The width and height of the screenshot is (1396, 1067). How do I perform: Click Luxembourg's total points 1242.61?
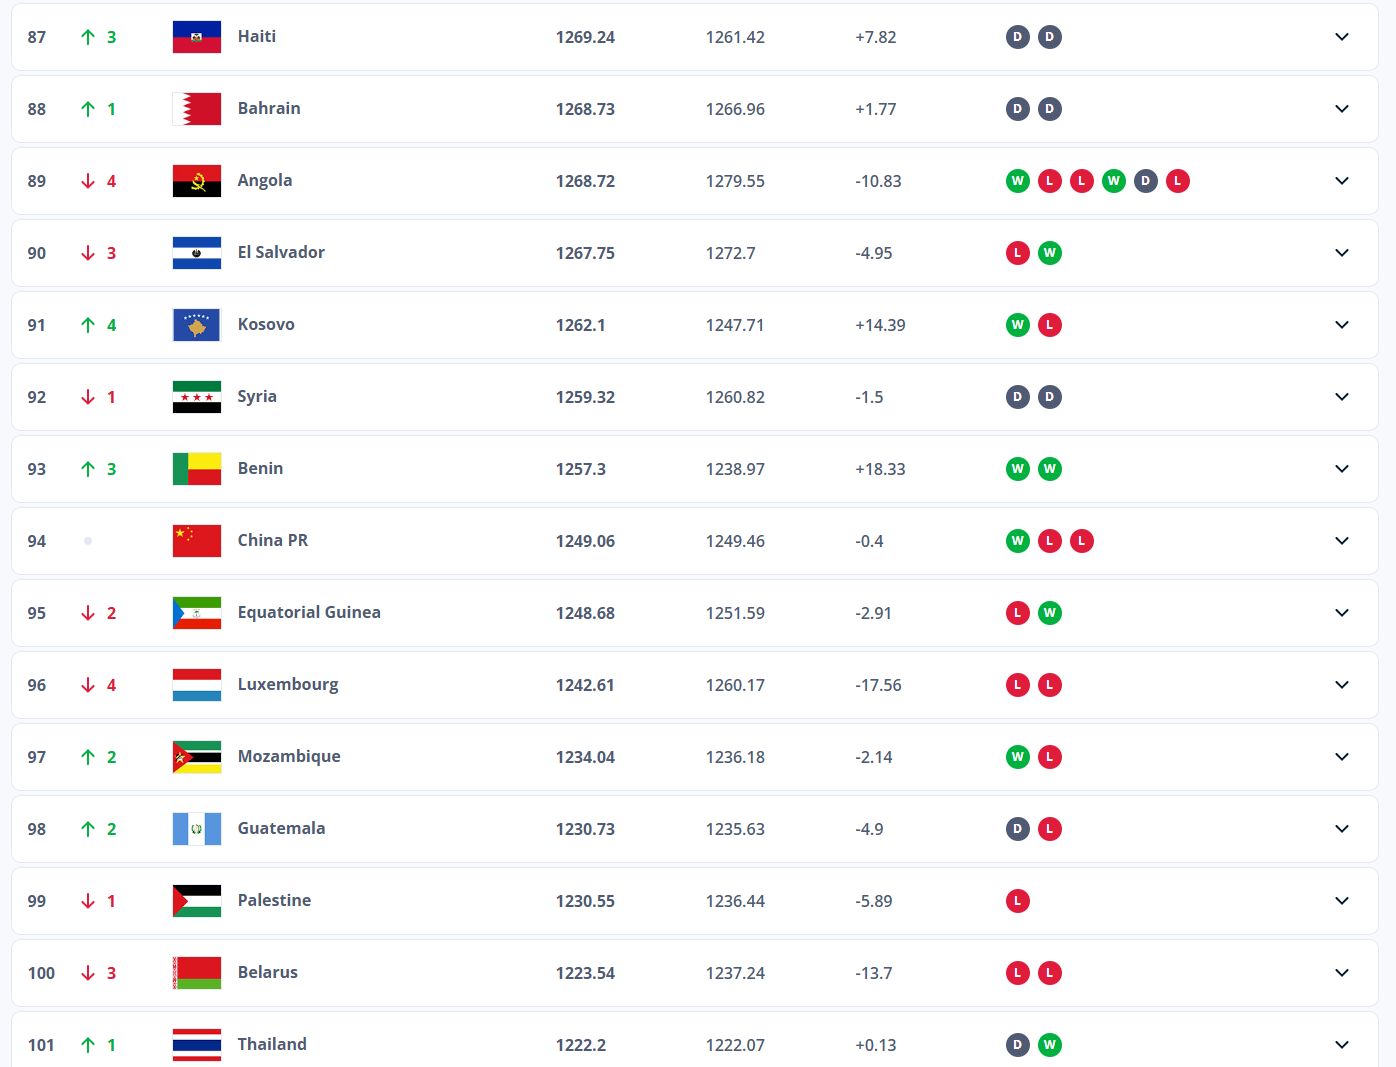click(585, 685)
